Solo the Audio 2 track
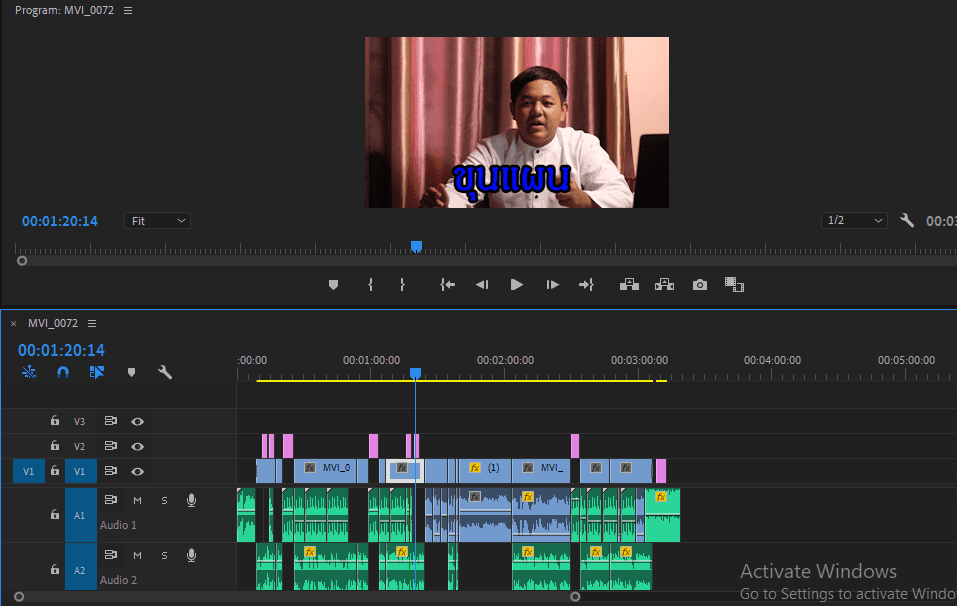This screenshot has height=606, width=957. click(x=164, y=555)
